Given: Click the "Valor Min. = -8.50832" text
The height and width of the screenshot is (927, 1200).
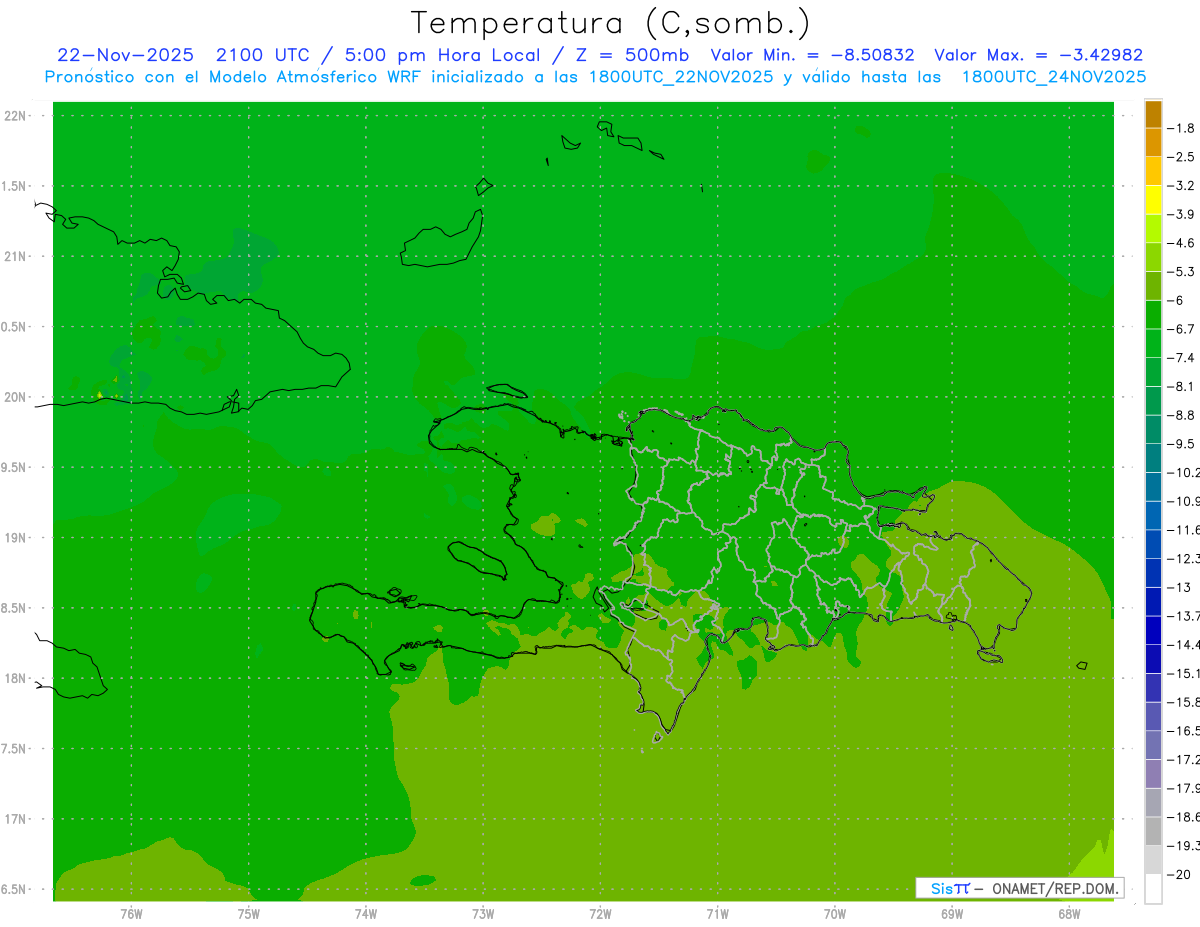Looking at the screenshot, I should pyautogui.click(x=812, y=55).
